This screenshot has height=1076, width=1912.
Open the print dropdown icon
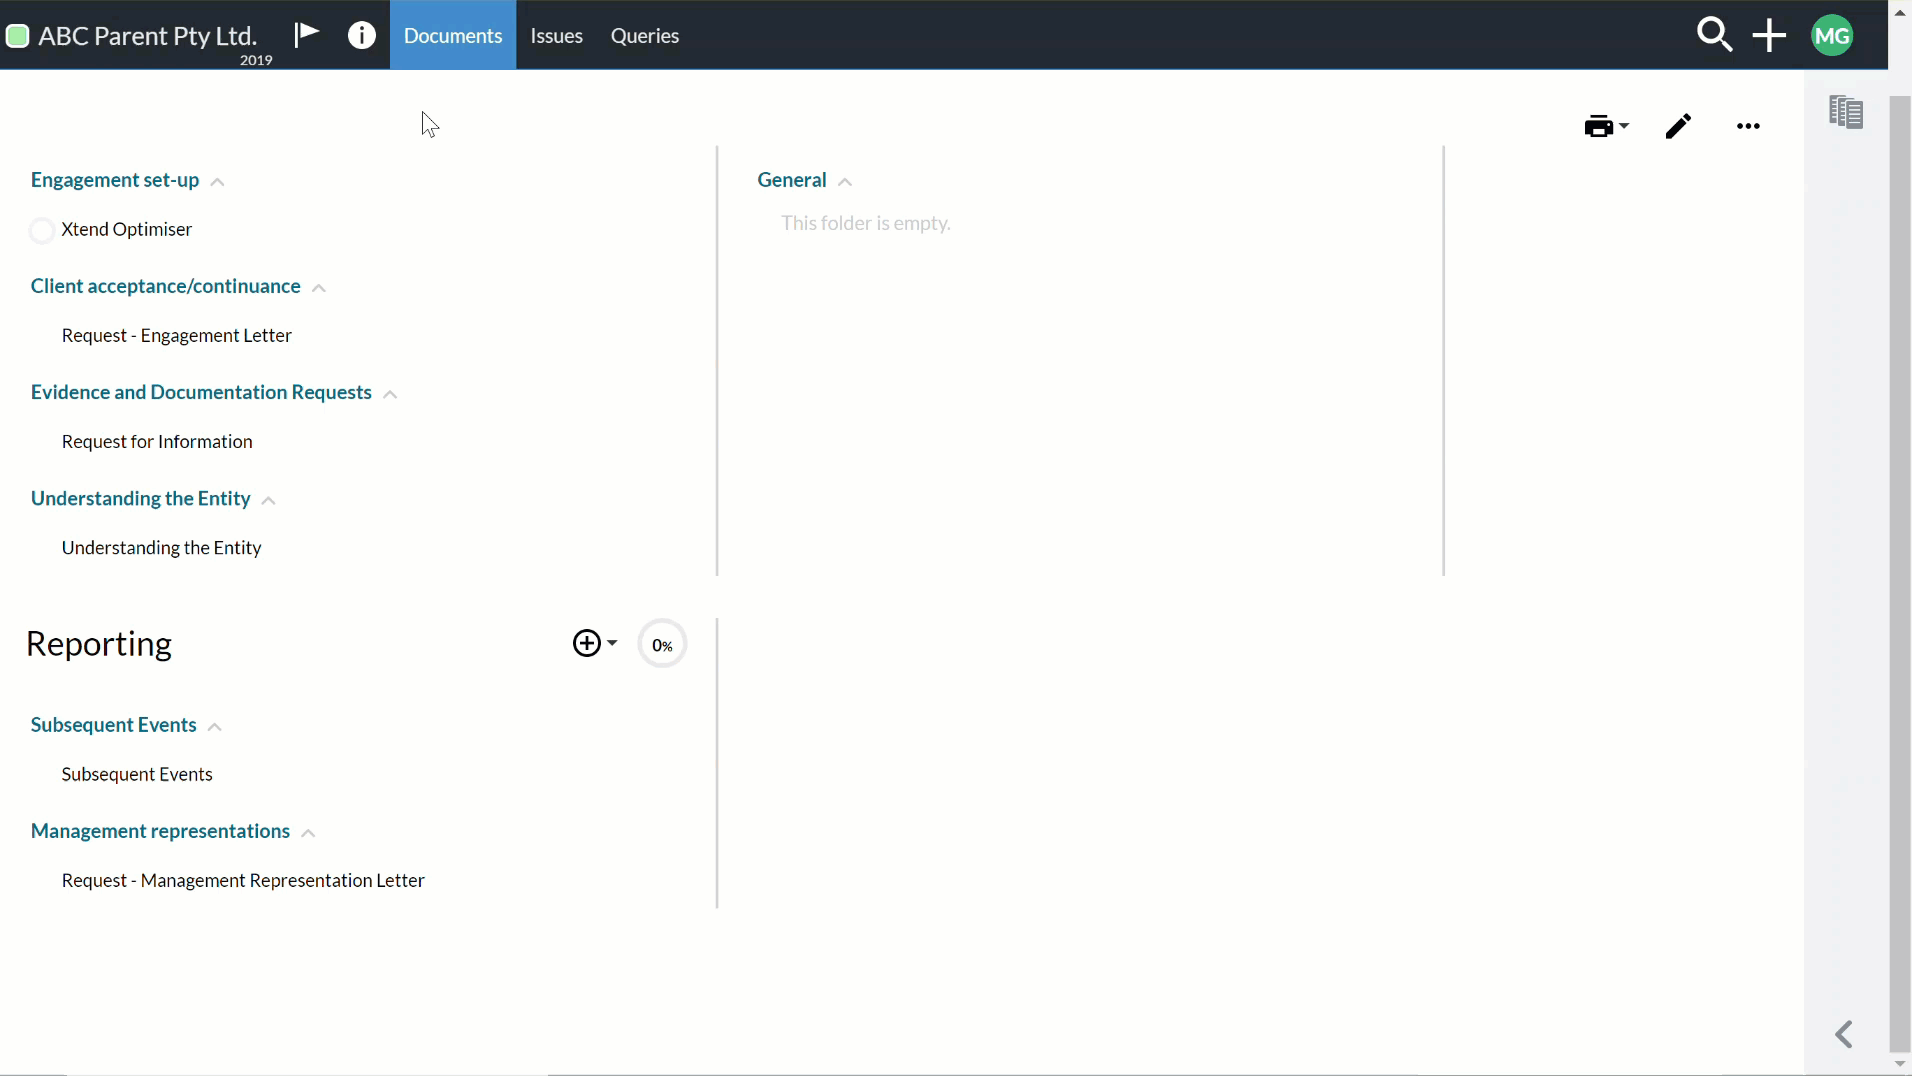[1606, 126]
